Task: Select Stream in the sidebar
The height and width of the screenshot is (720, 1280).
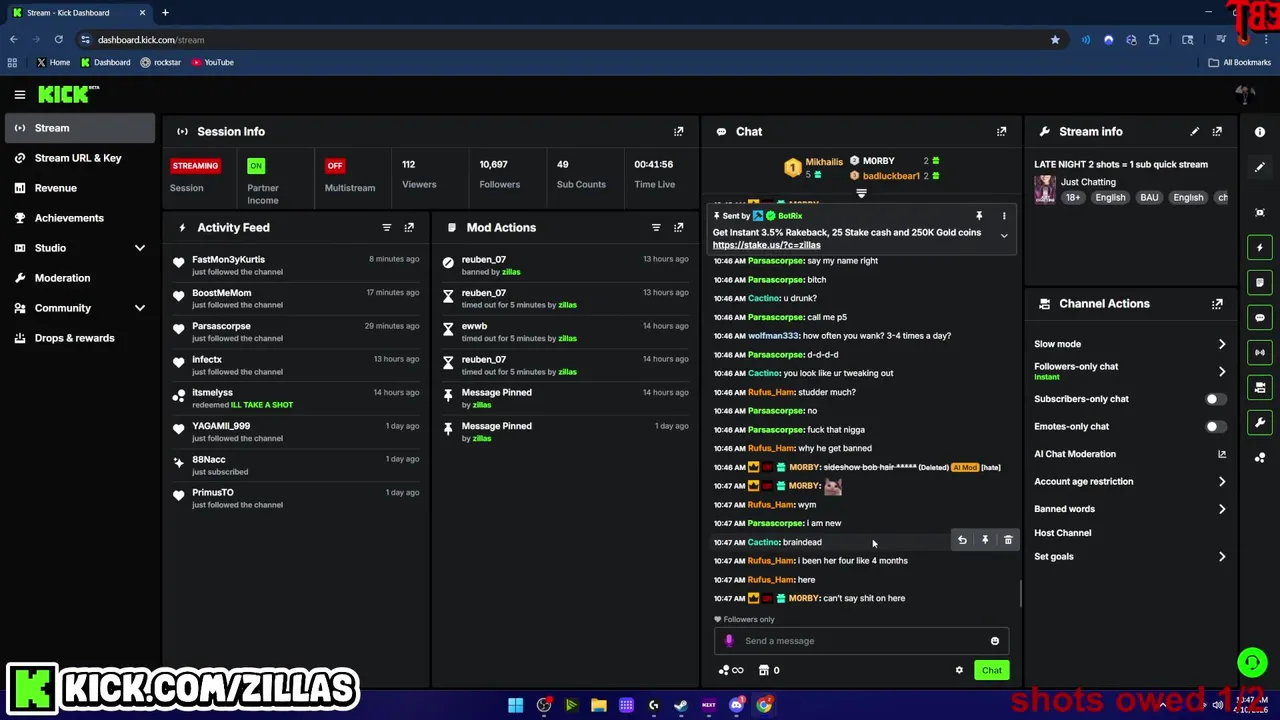Action: point(80,128)
